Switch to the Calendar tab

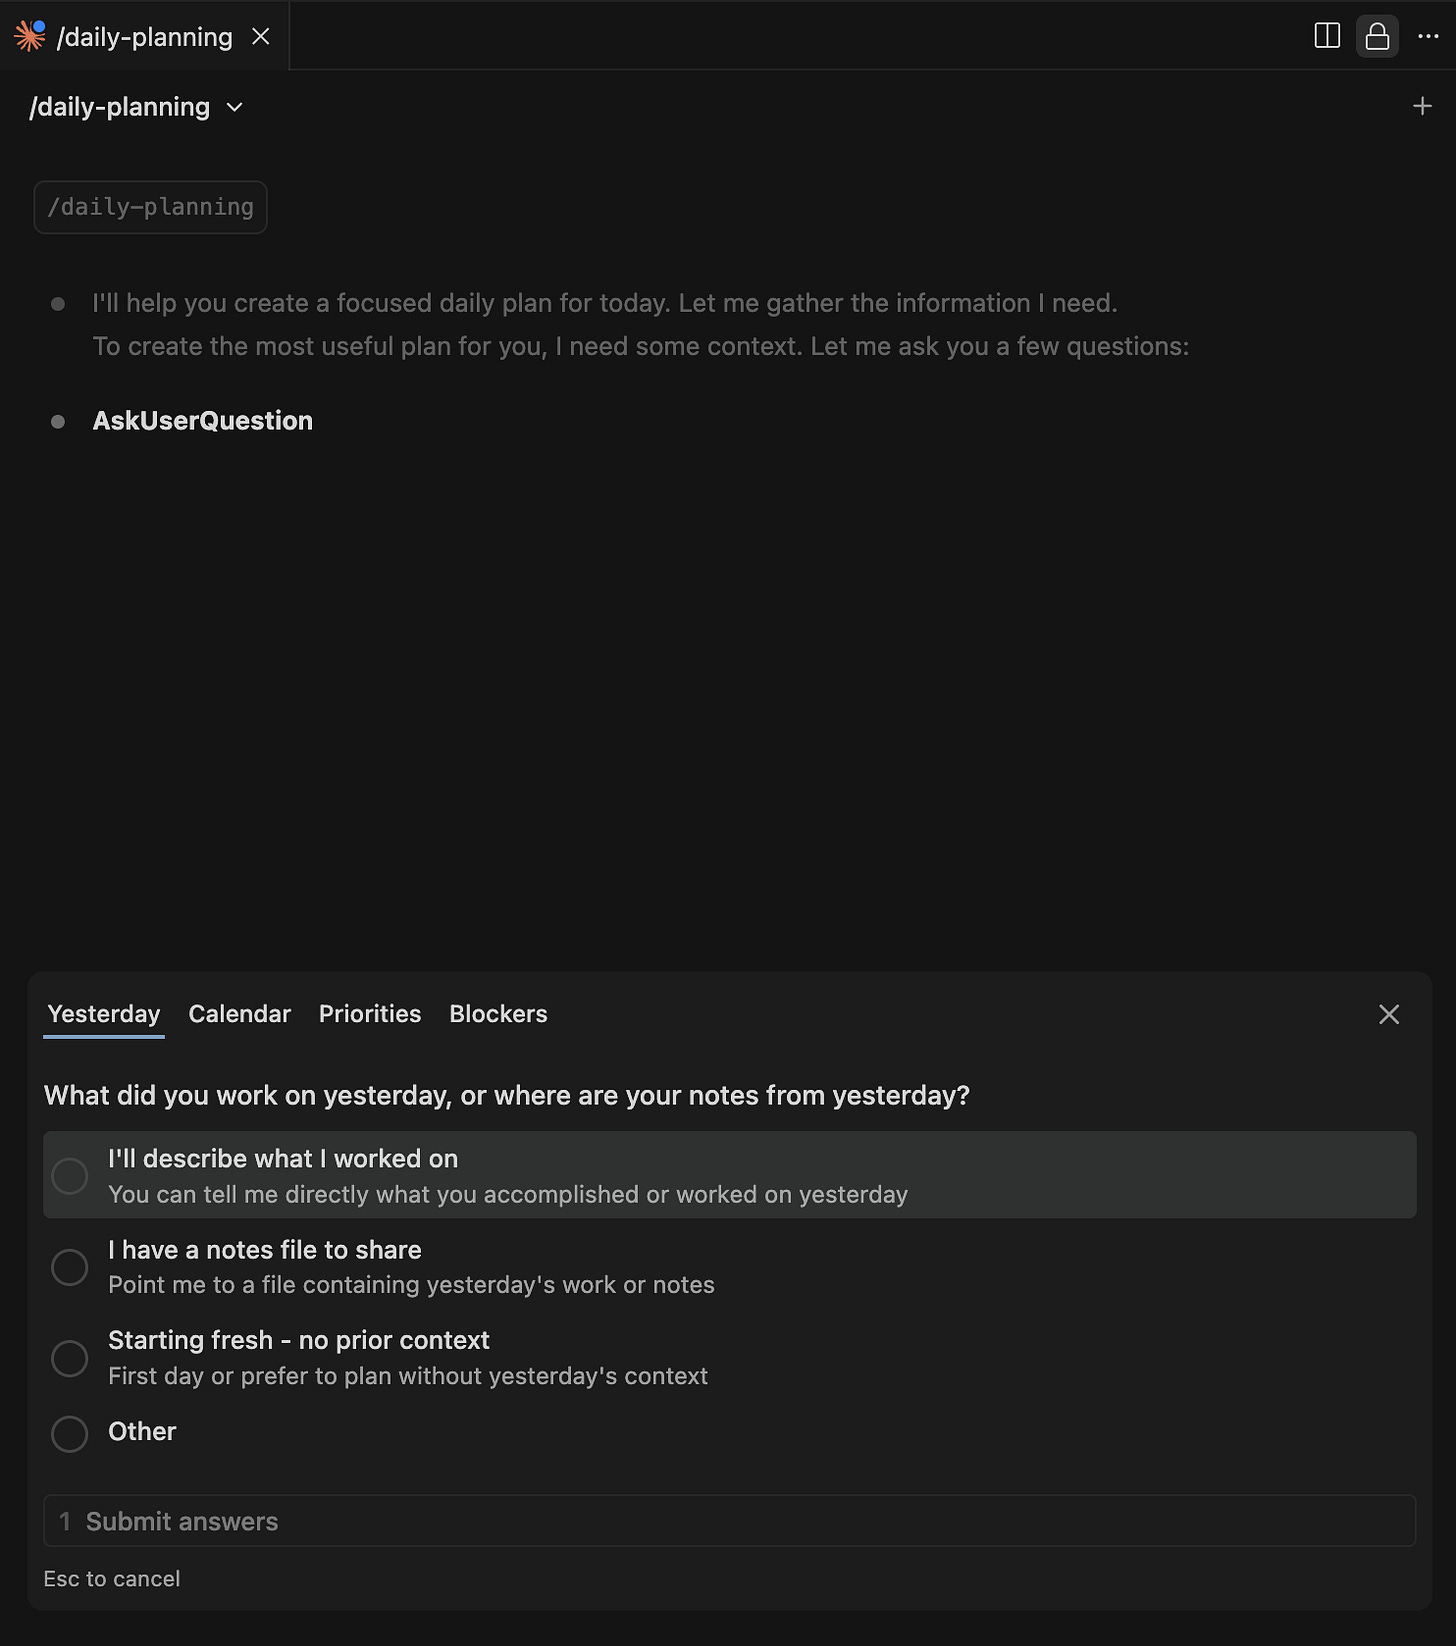click(239, 1014)
